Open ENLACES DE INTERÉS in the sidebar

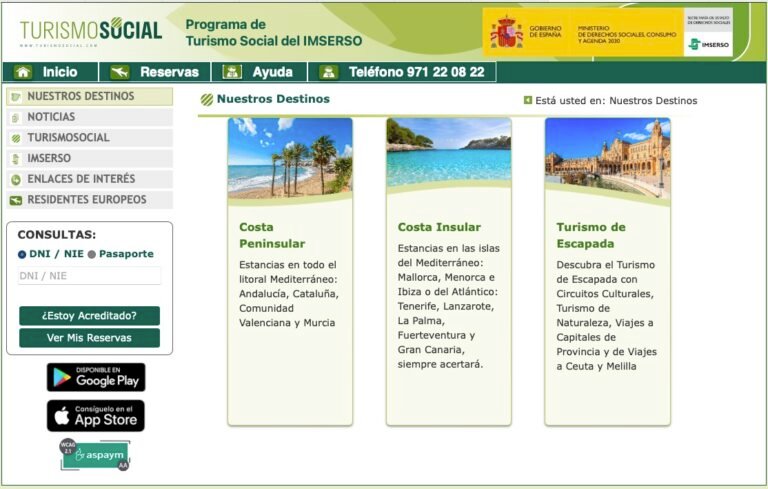pyautogui.click(x=90, y=179)
